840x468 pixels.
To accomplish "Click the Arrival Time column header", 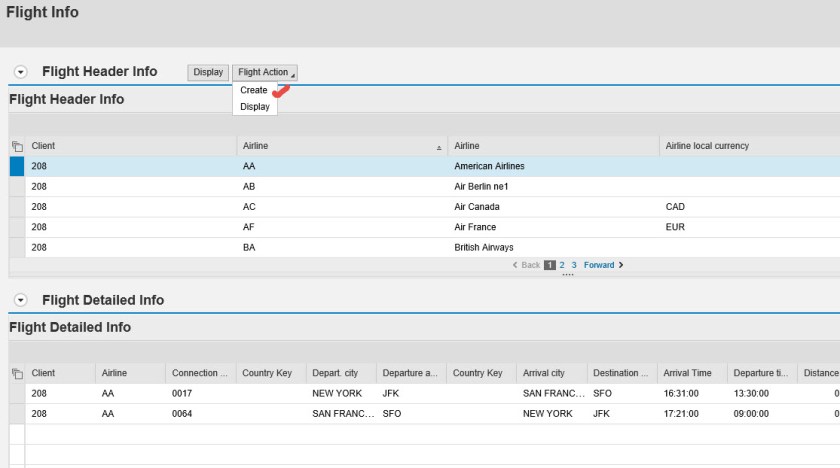I will [688, 373].
